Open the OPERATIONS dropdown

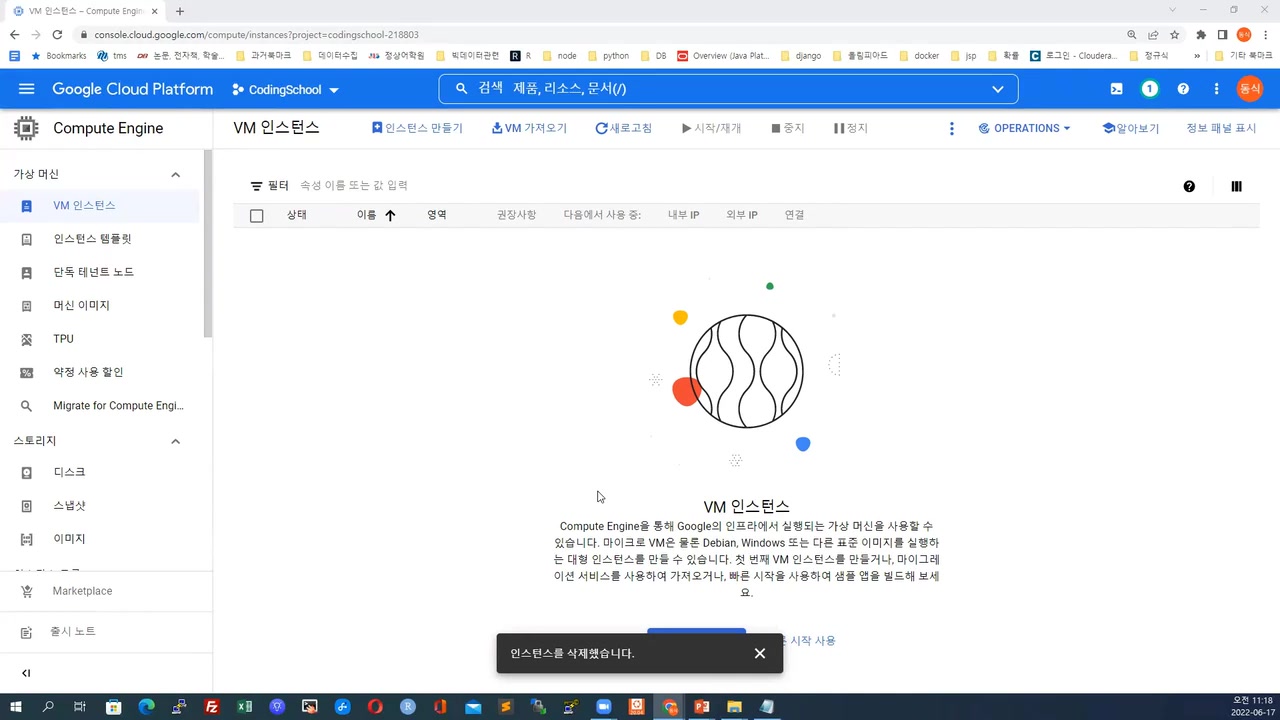click(x=1024, y=128)
